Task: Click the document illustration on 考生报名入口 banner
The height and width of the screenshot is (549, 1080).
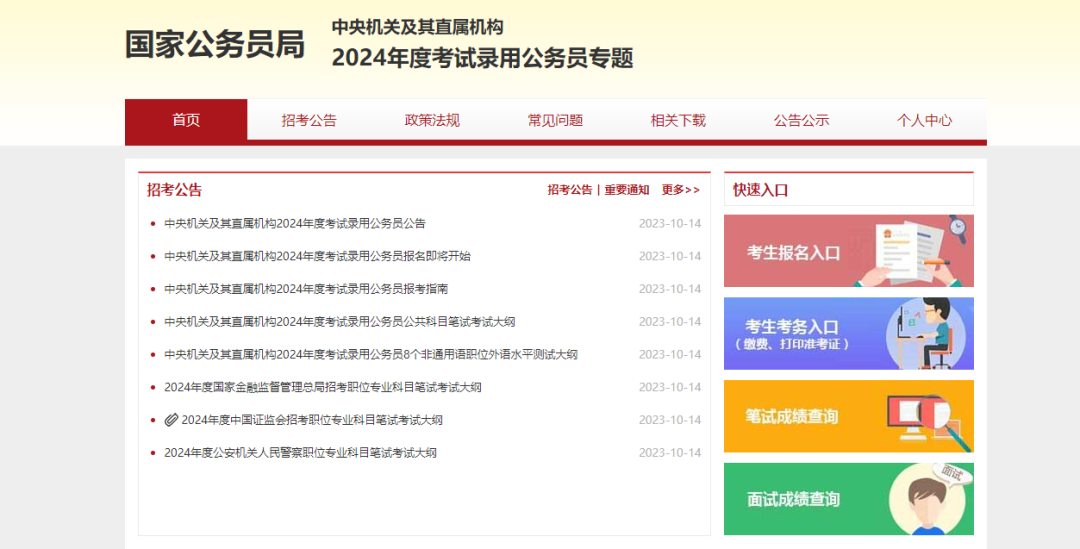Action: (909, 252)
